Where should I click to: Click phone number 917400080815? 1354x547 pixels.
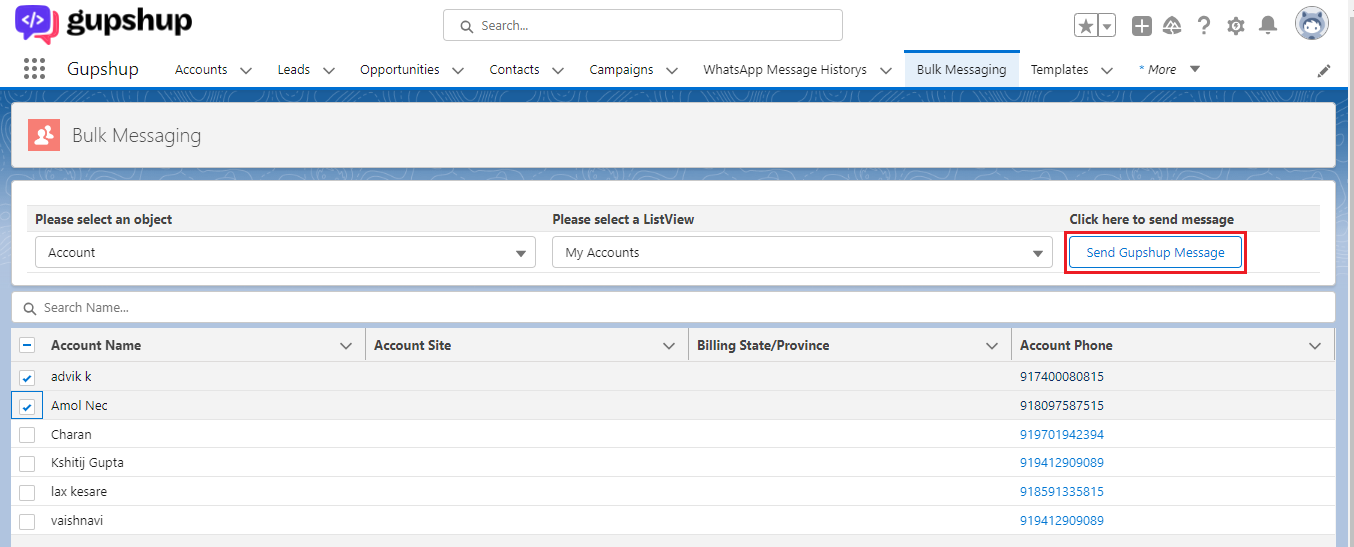pos(1062,377)
